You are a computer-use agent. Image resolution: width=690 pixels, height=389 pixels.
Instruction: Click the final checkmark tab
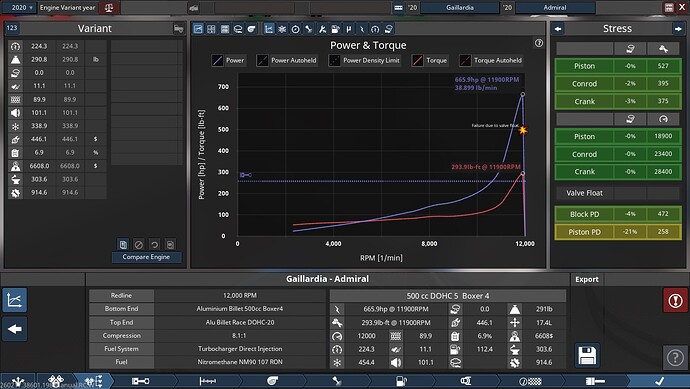pos(659,381)
